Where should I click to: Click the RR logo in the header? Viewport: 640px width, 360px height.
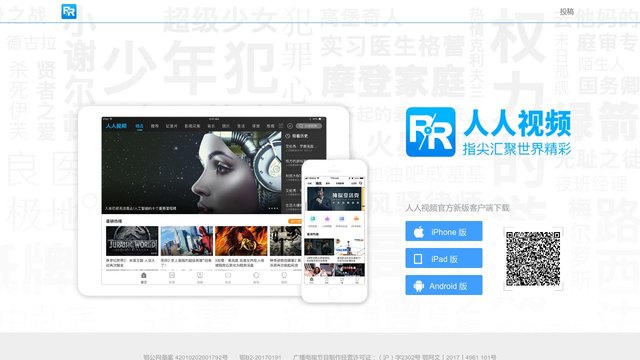[69, 11]
